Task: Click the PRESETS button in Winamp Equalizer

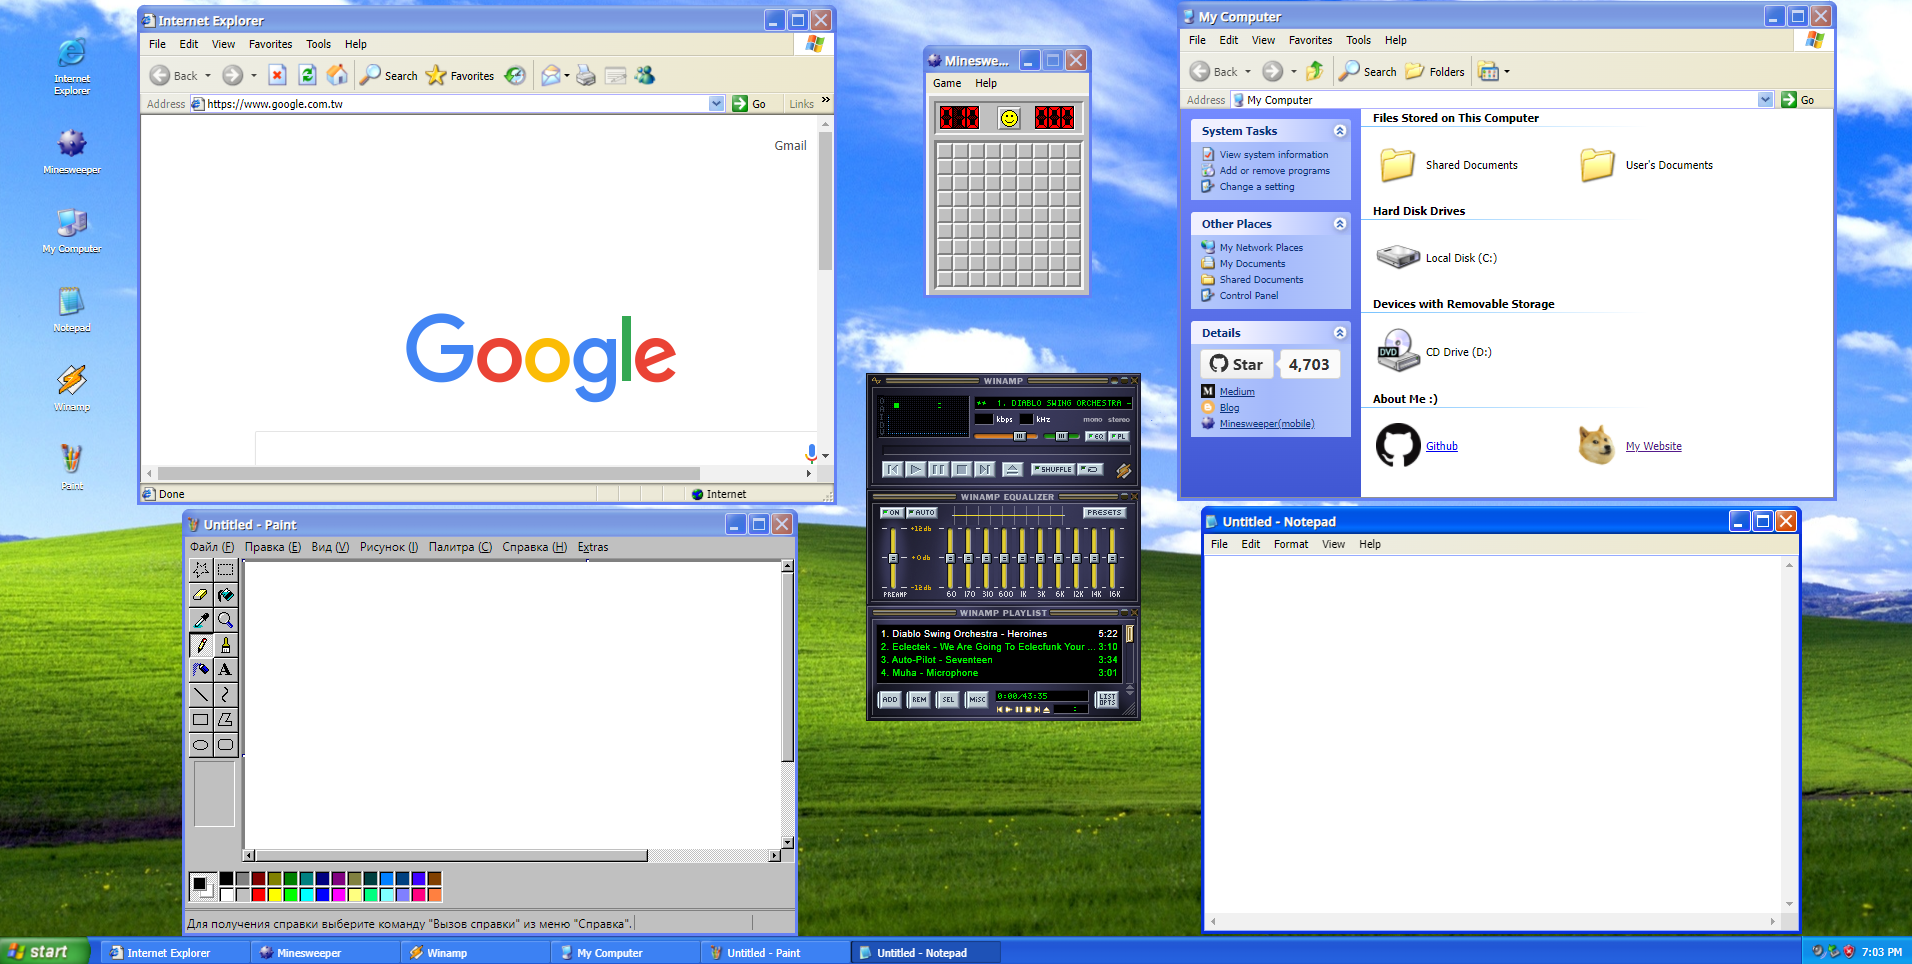Action: coord(1104,512)
